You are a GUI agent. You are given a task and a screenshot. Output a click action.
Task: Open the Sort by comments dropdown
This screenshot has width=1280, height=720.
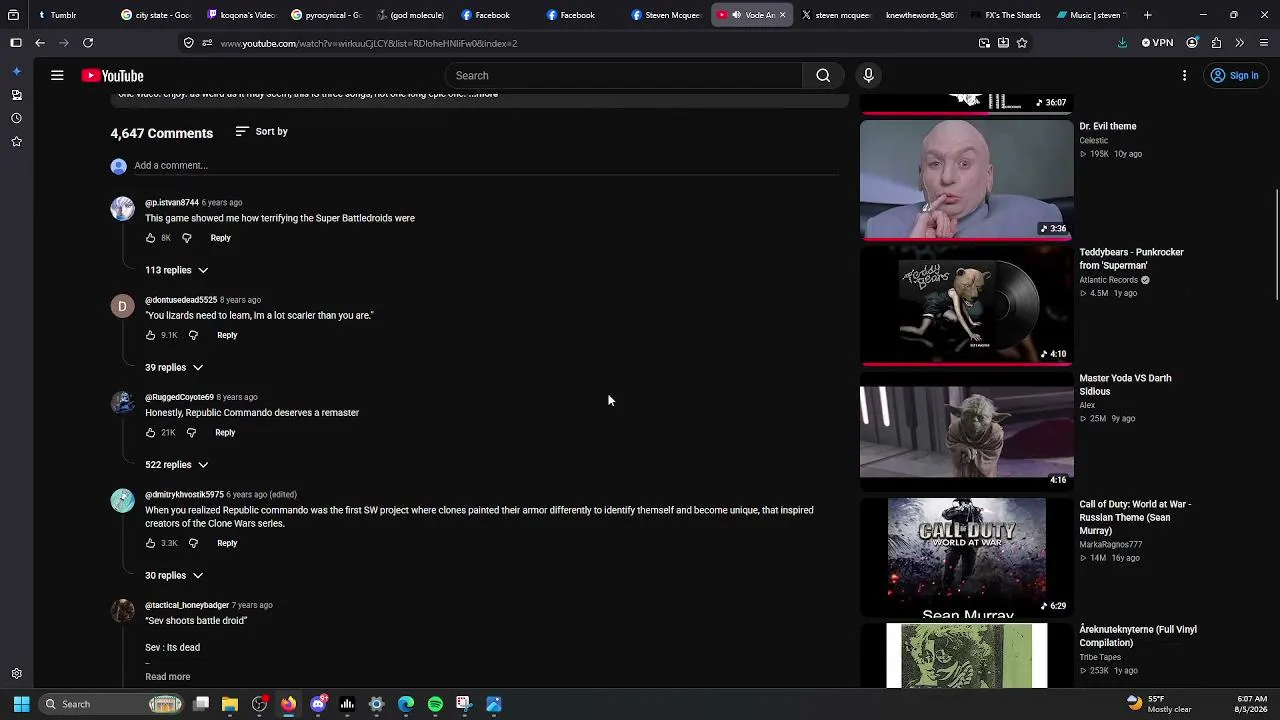pyautogui.click(x=261, y=132)
